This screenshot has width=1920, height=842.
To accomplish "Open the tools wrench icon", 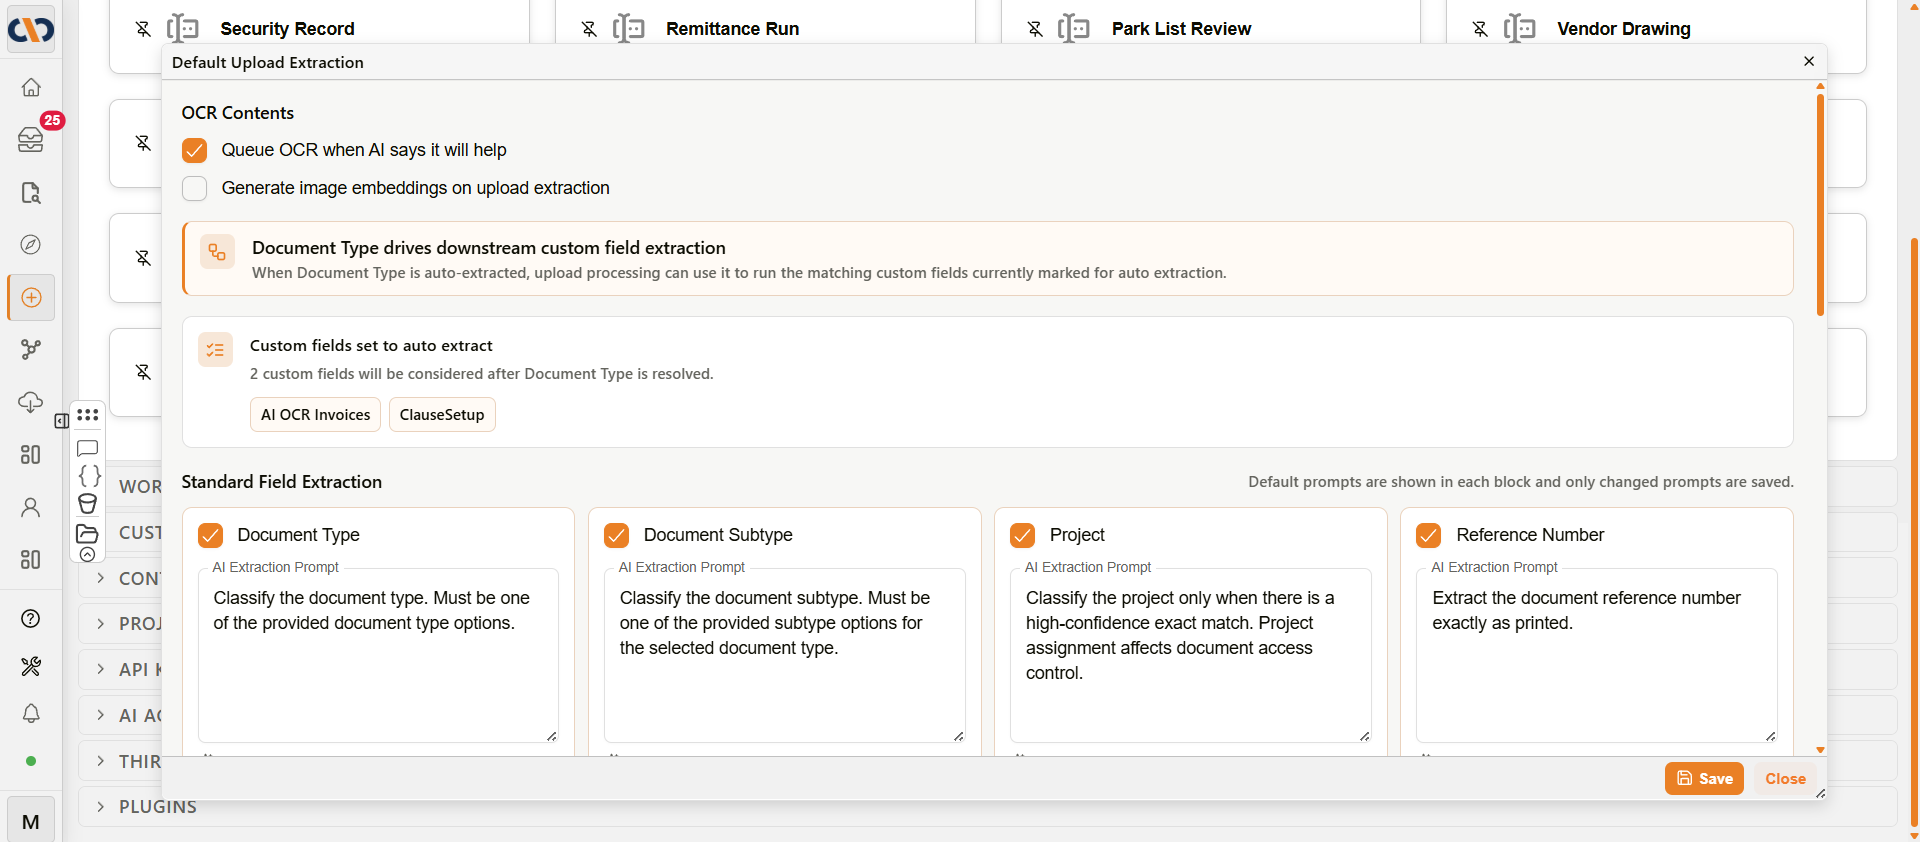I will (x=31, y=666).
